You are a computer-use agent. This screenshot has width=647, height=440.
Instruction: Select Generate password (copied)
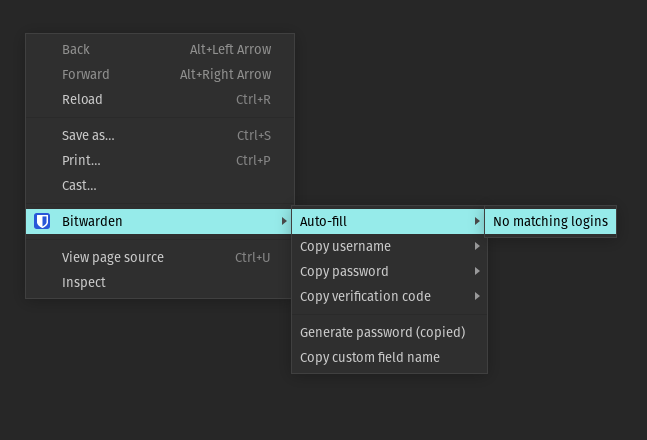[390, 332]
